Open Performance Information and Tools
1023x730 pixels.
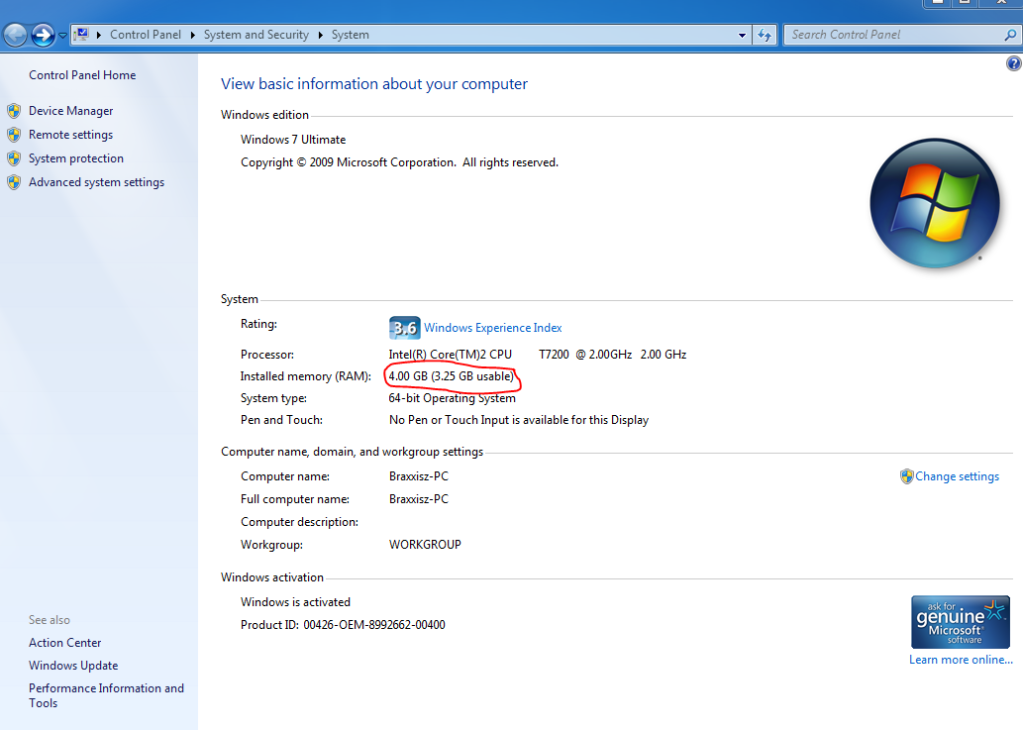tap(106, 695)
